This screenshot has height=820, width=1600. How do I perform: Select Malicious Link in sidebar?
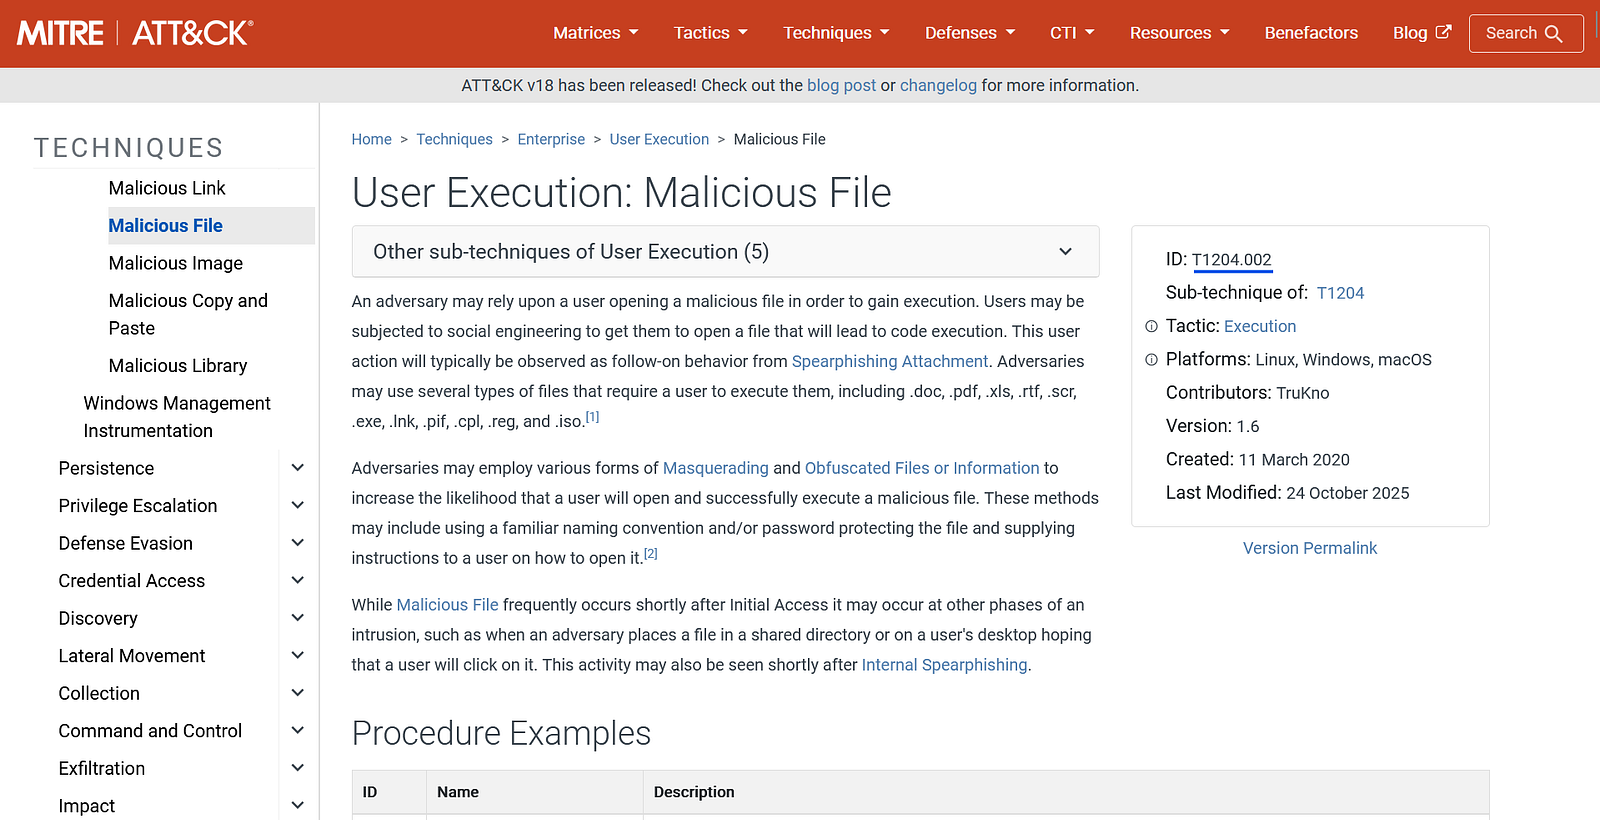tap(167, 188)
